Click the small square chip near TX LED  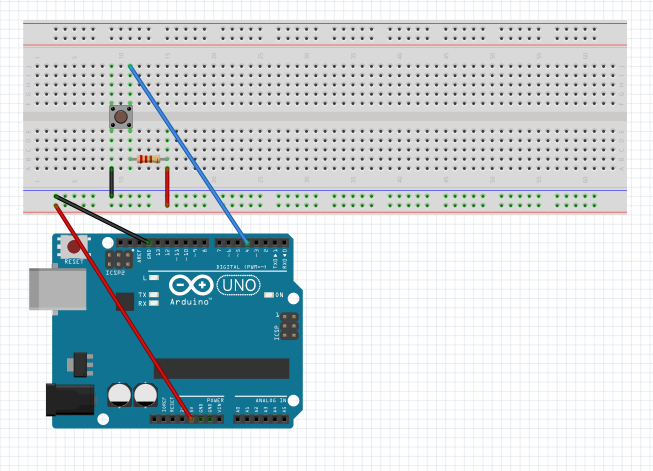pos(125,302)
